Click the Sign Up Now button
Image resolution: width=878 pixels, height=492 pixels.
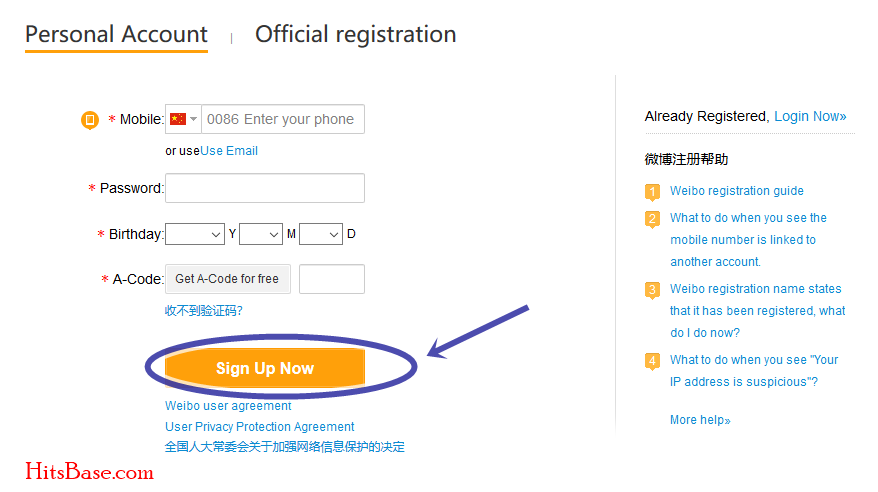(x=265, y=368)
